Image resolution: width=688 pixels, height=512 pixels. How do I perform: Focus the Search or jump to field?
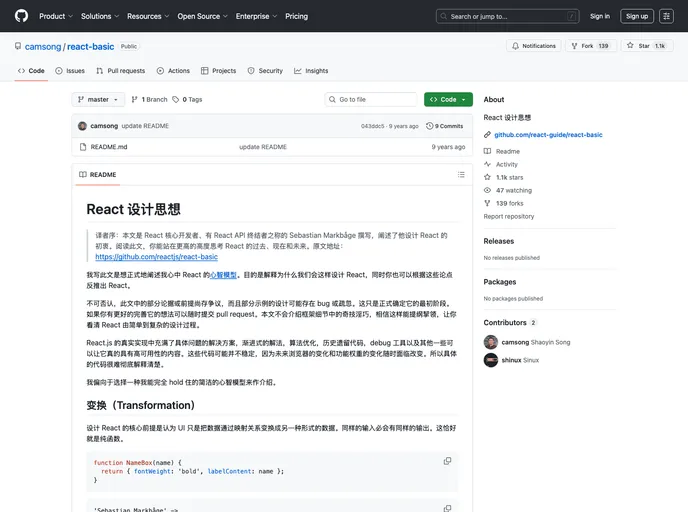508,16
